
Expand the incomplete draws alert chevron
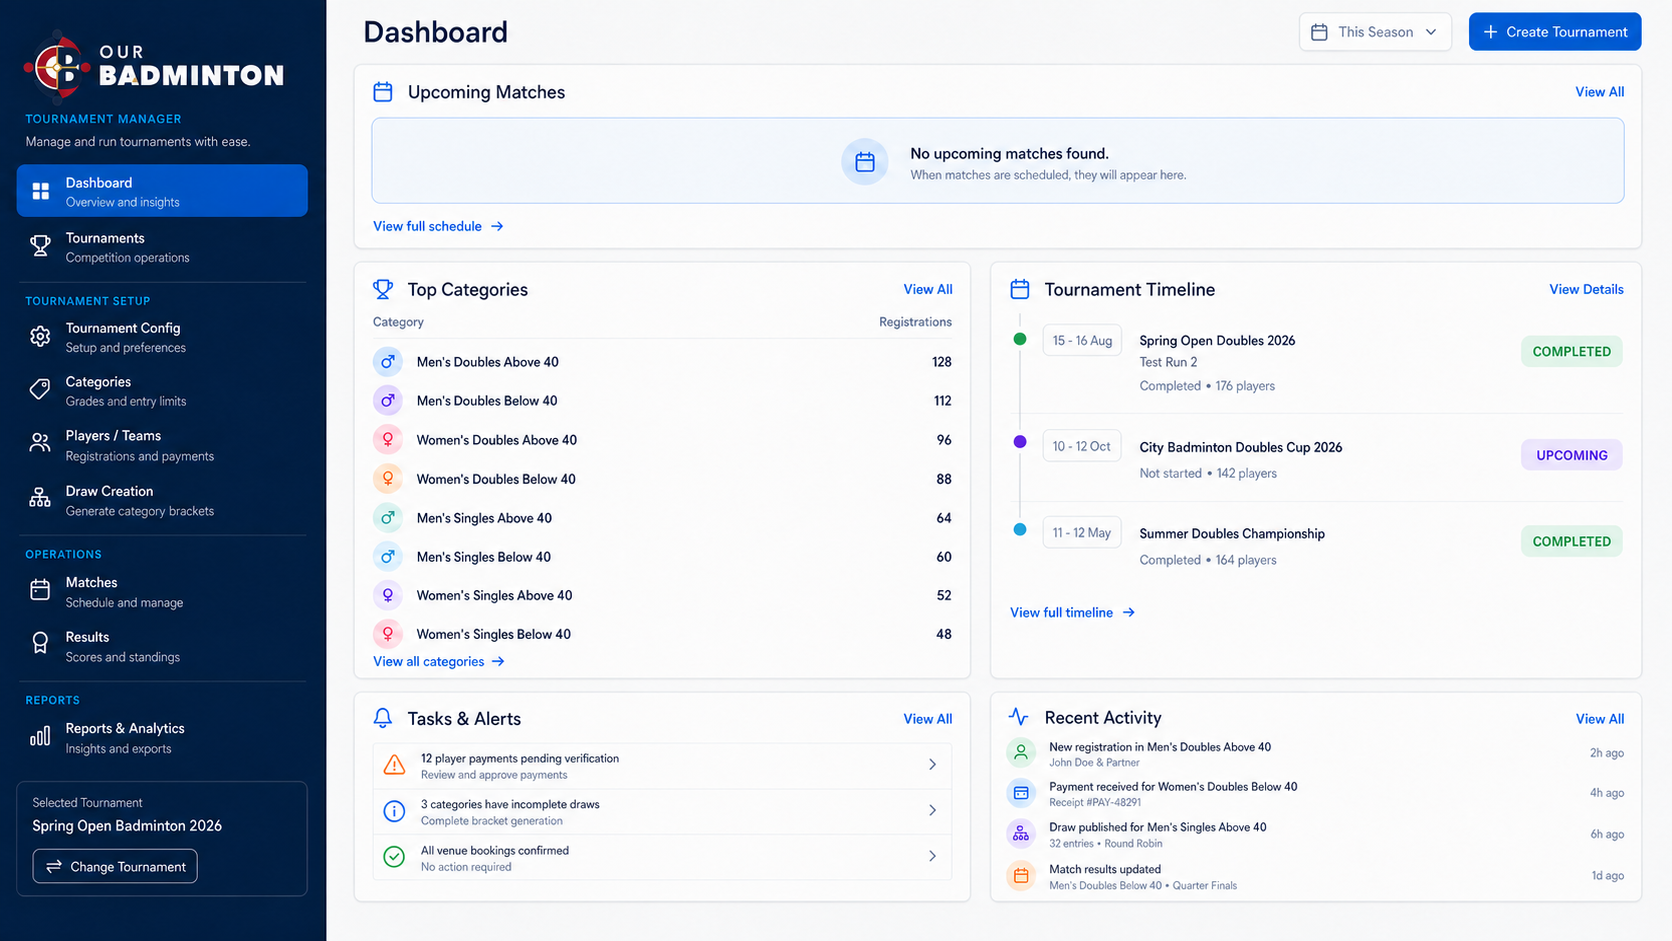coord(932,811)
